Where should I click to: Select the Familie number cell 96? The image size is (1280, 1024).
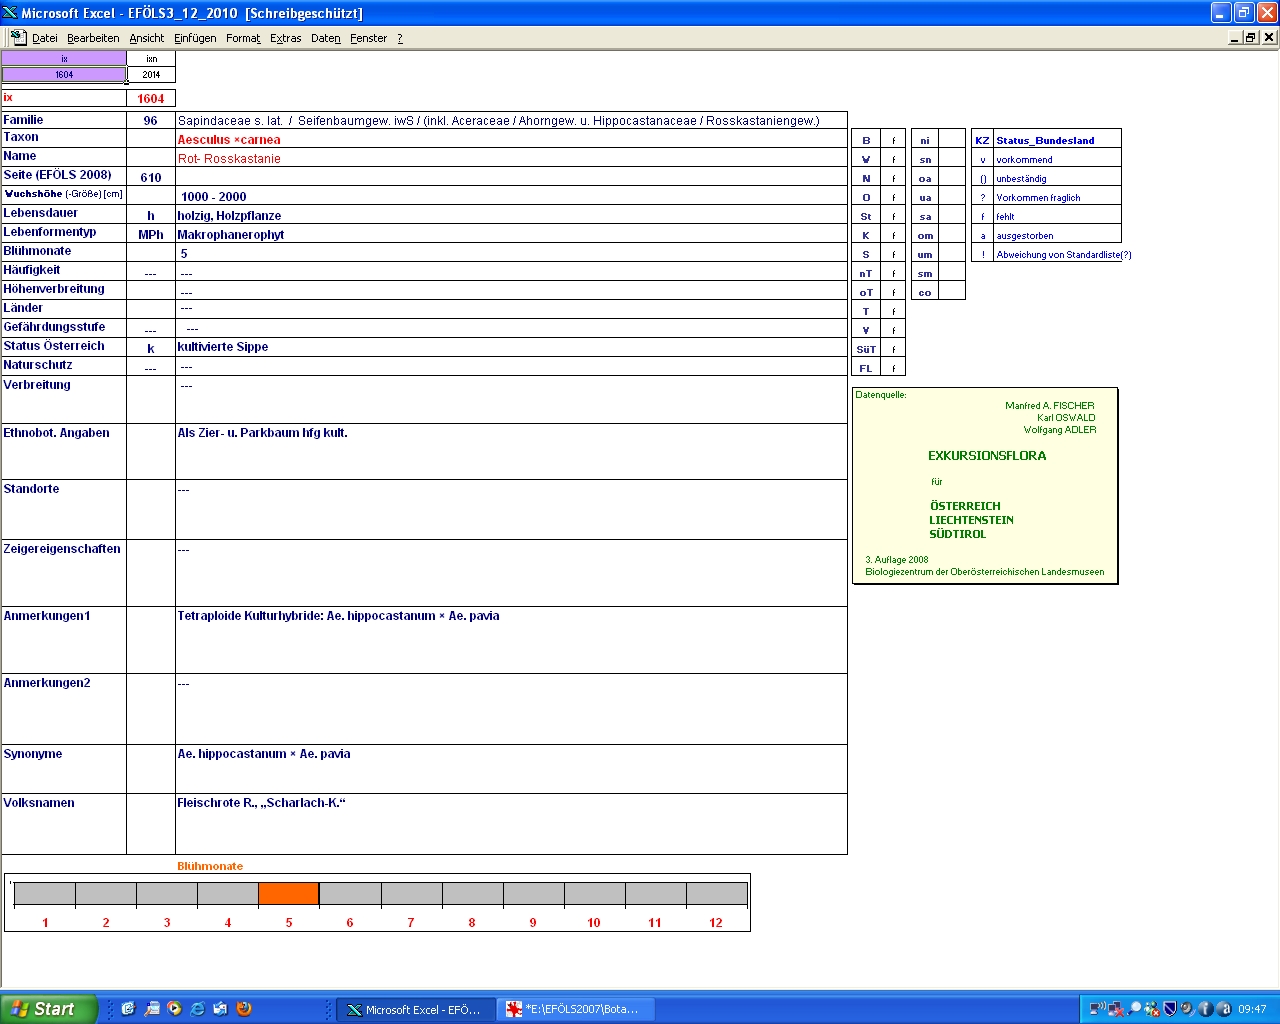pyautogui.click(x=151, y=120)
